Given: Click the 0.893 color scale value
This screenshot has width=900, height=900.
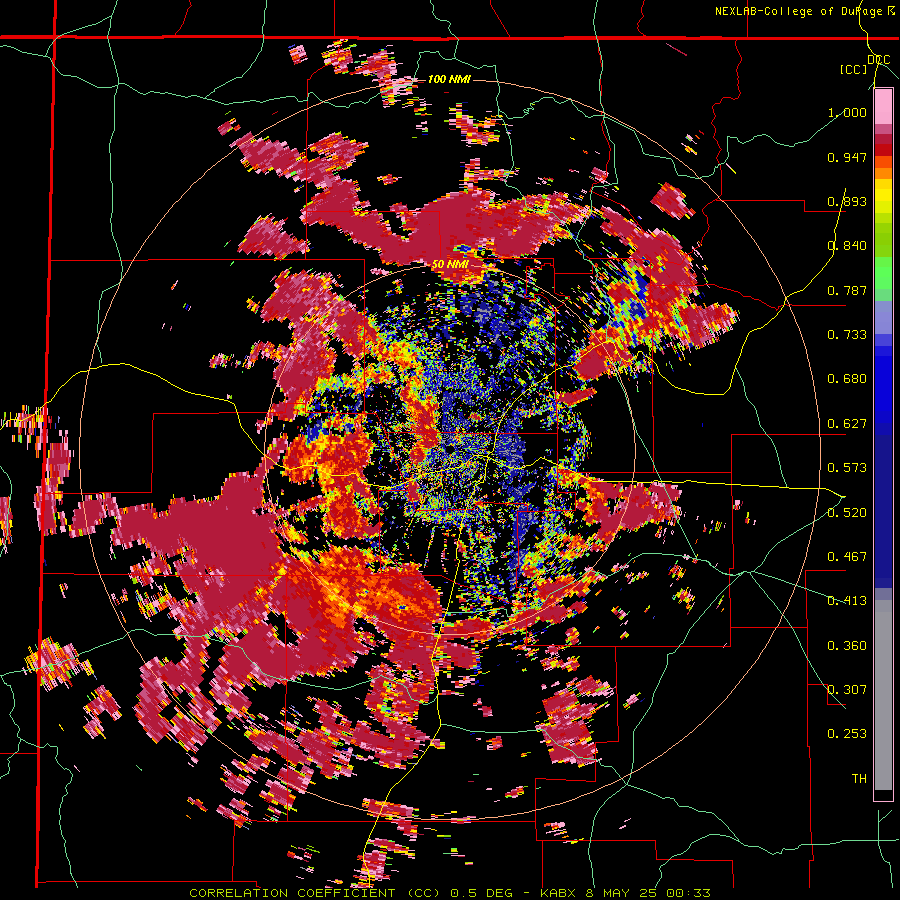Looking at the screenshot, I should 847,201.
